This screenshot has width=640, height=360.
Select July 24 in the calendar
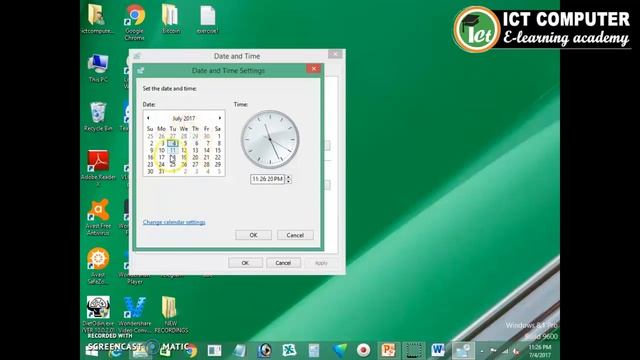click(162, 164)
